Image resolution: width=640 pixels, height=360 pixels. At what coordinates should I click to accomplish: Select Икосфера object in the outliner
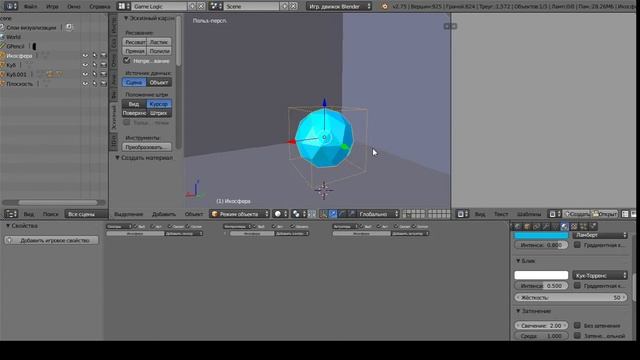(19, 56)
